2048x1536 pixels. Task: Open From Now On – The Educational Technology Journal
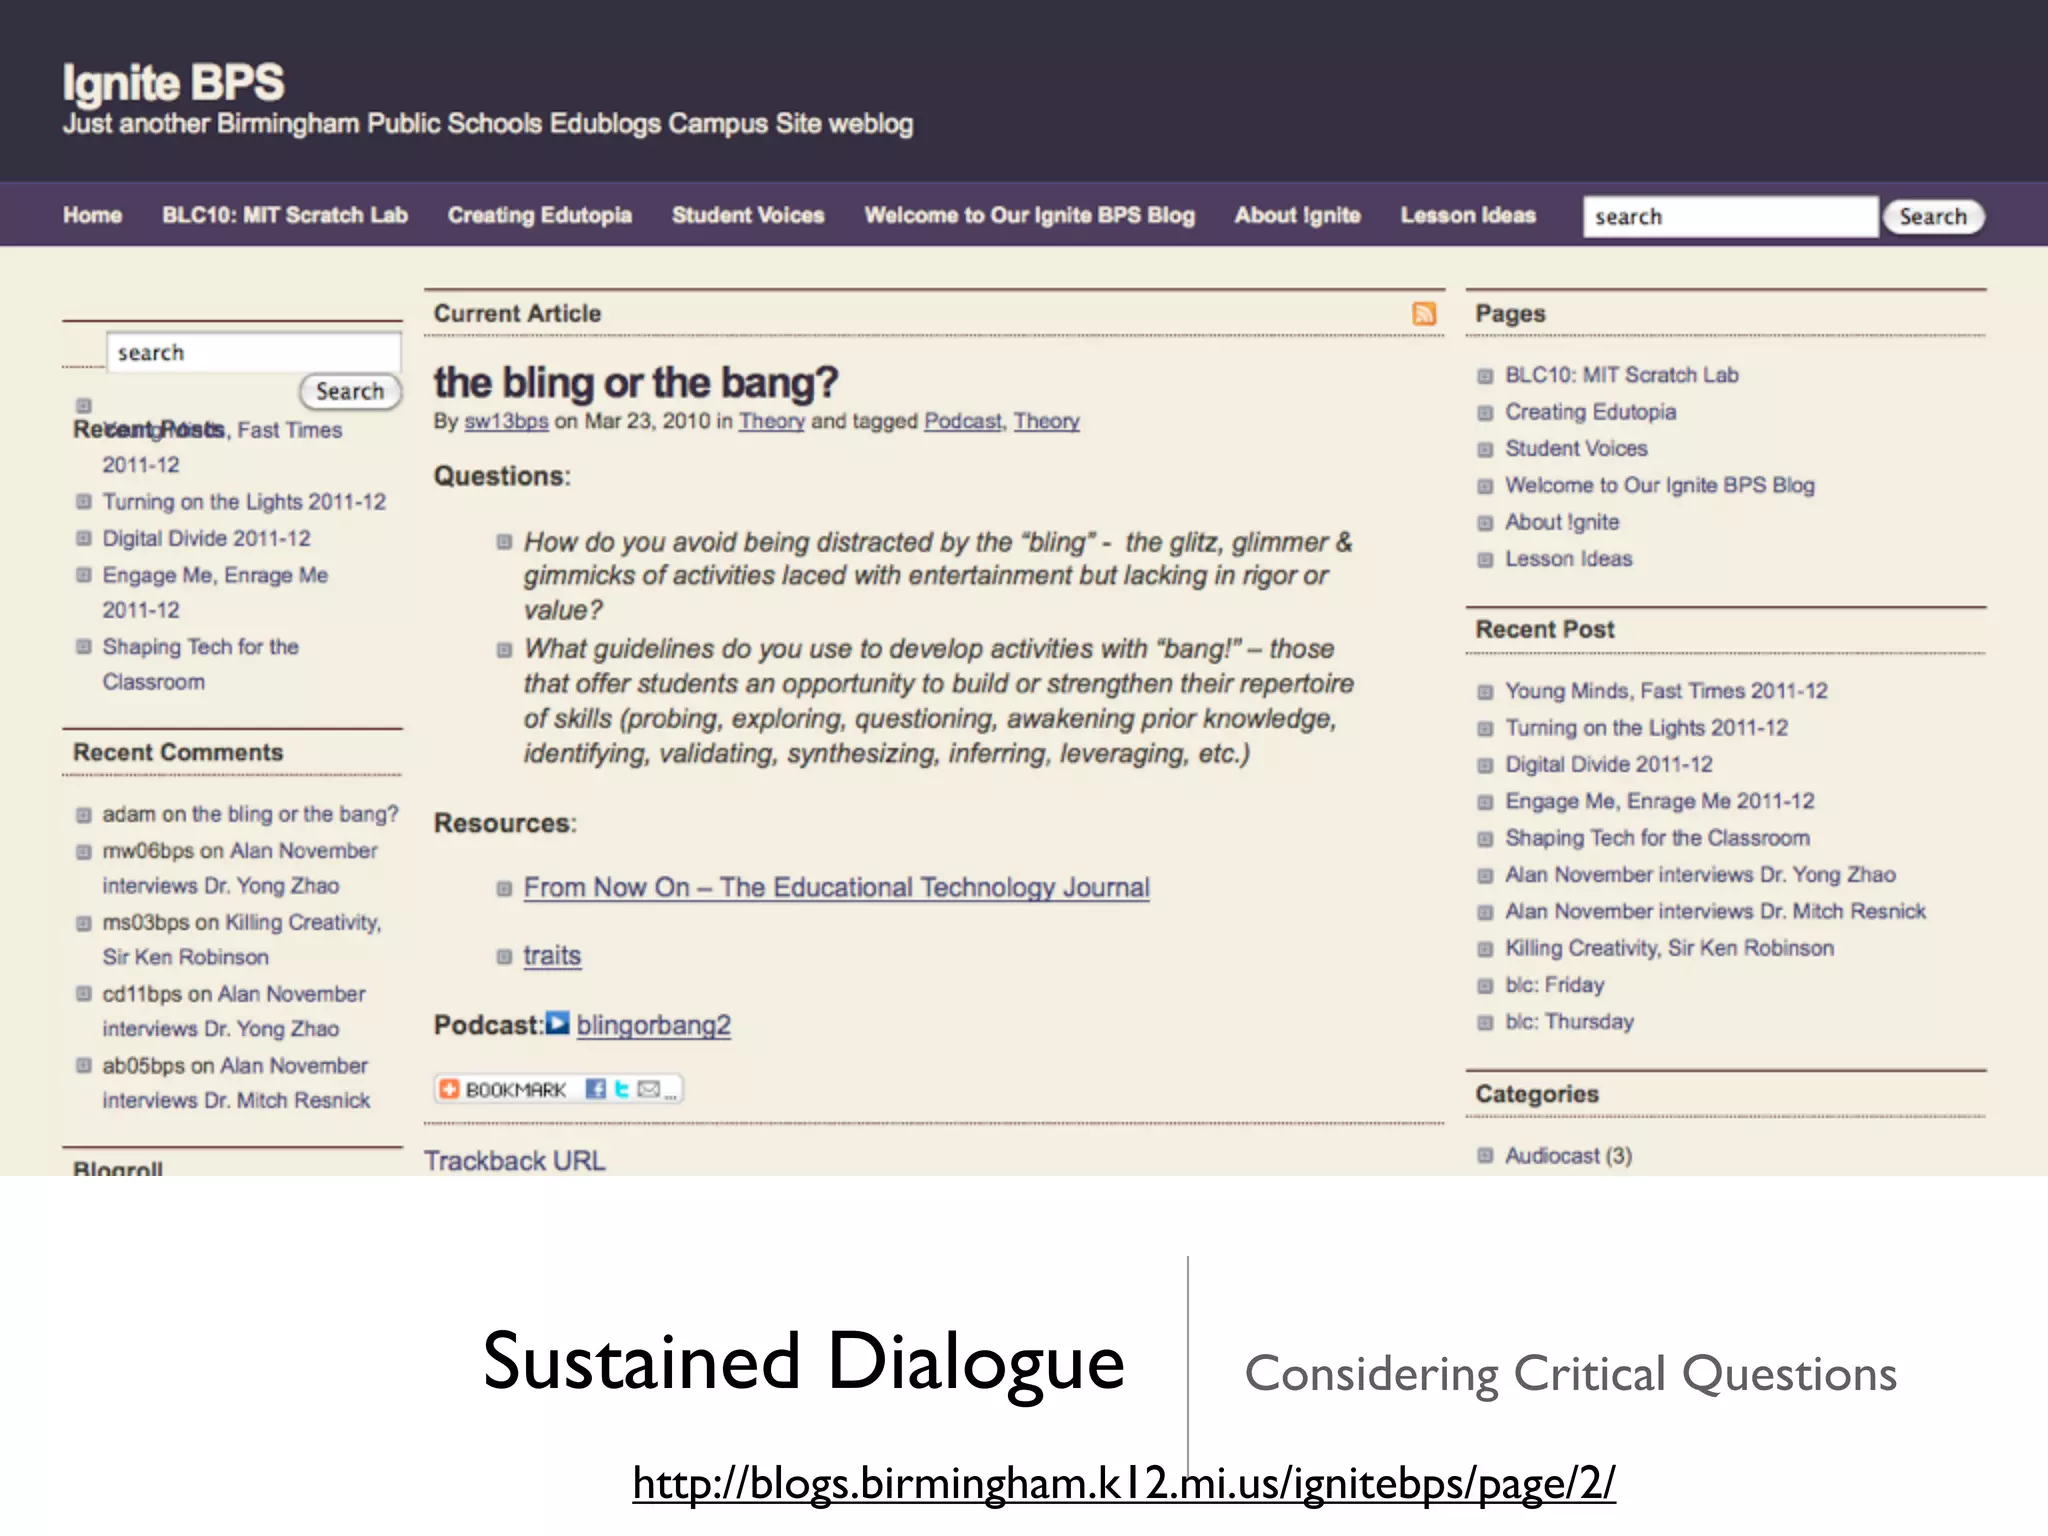tap(836, 887)
